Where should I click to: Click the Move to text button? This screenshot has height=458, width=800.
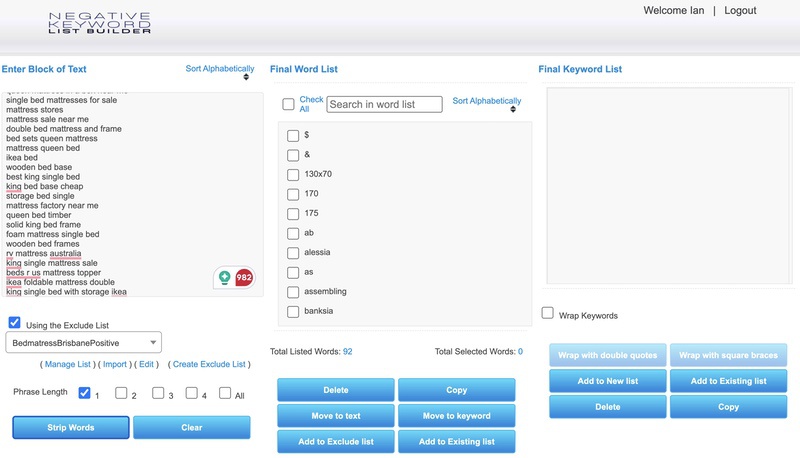(x=336, y=416)
